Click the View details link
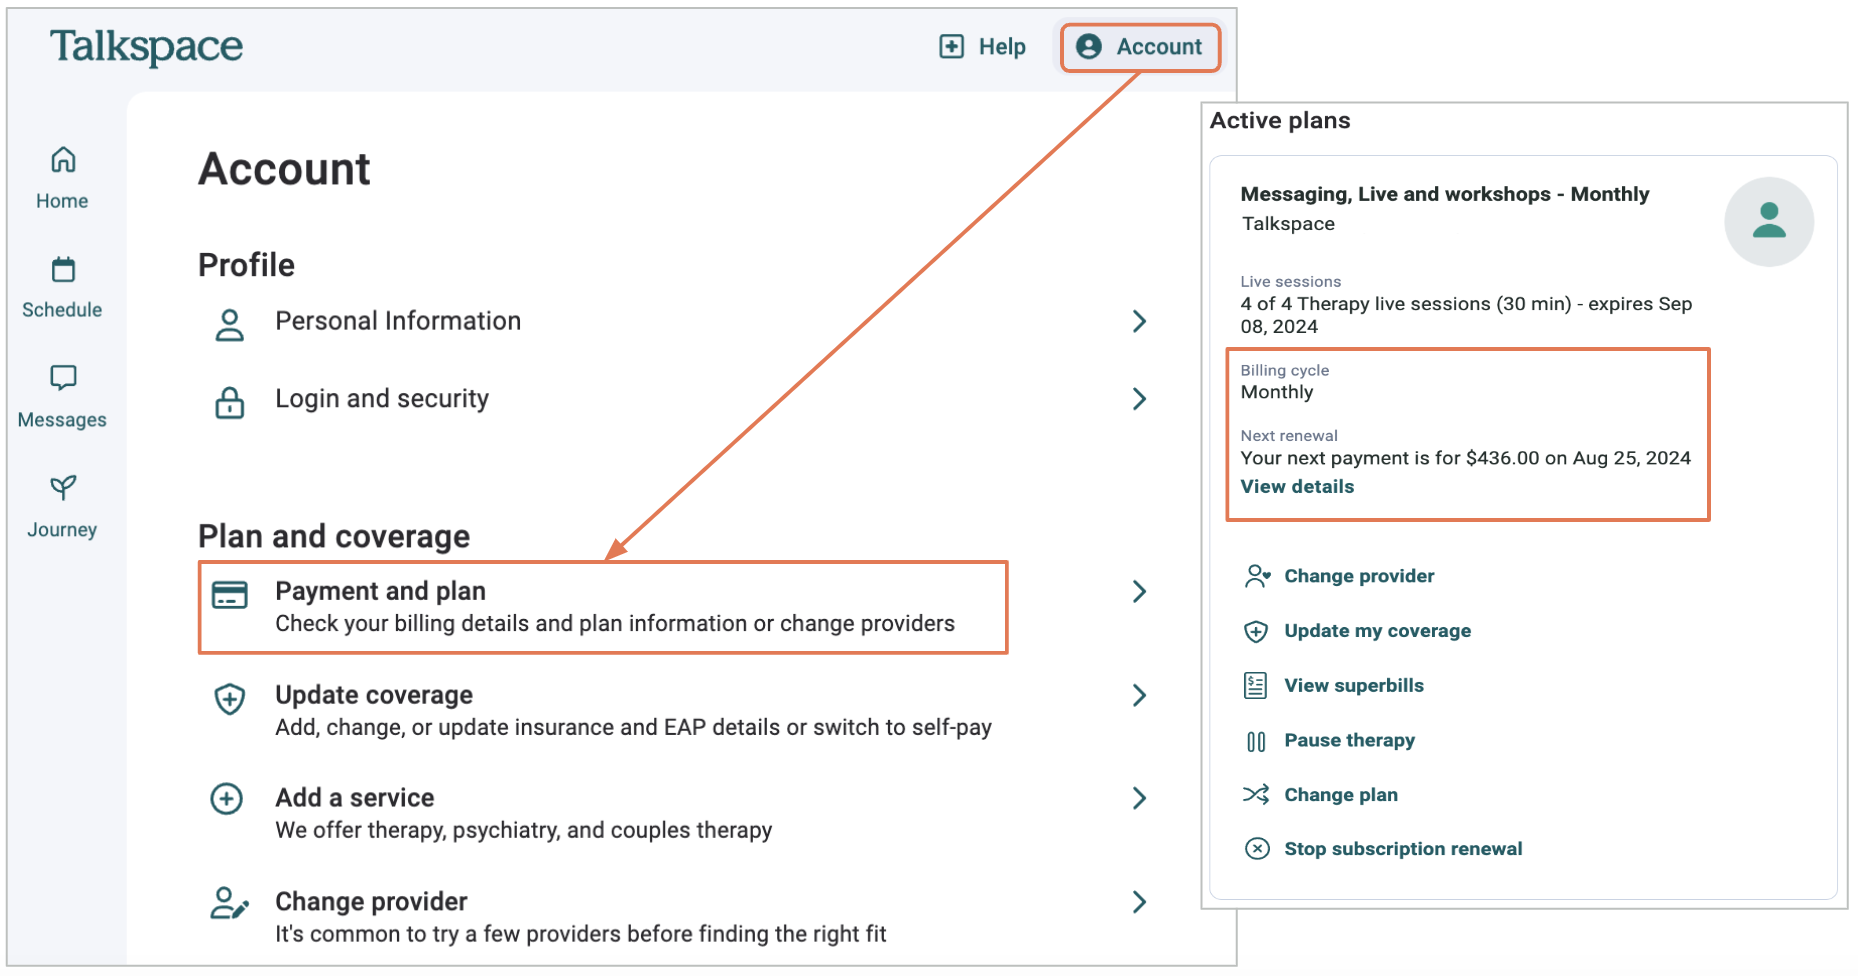Screen dimensions: 1858x976 pyautogui.click(x=1296, y=486)
